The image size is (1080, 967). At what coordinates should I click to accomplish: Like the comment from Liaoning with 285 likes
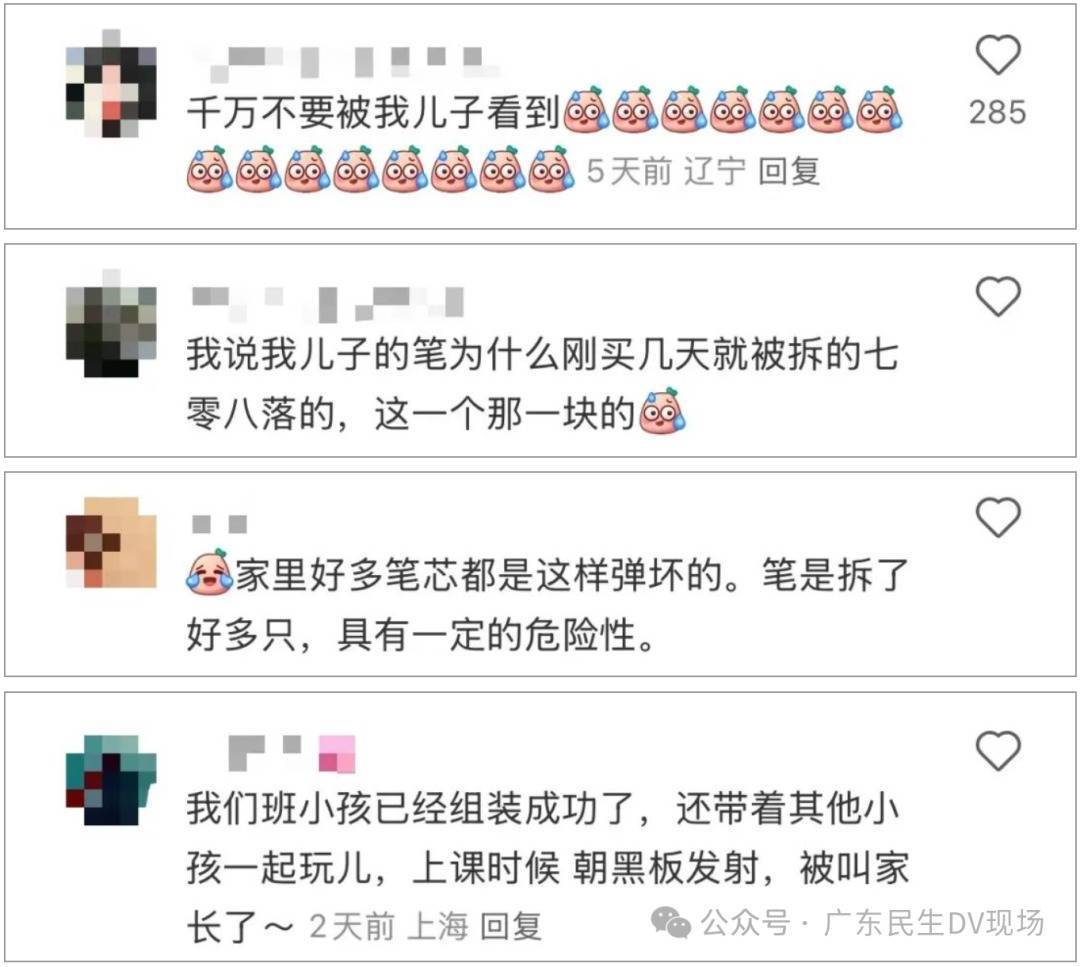[998, 55]
